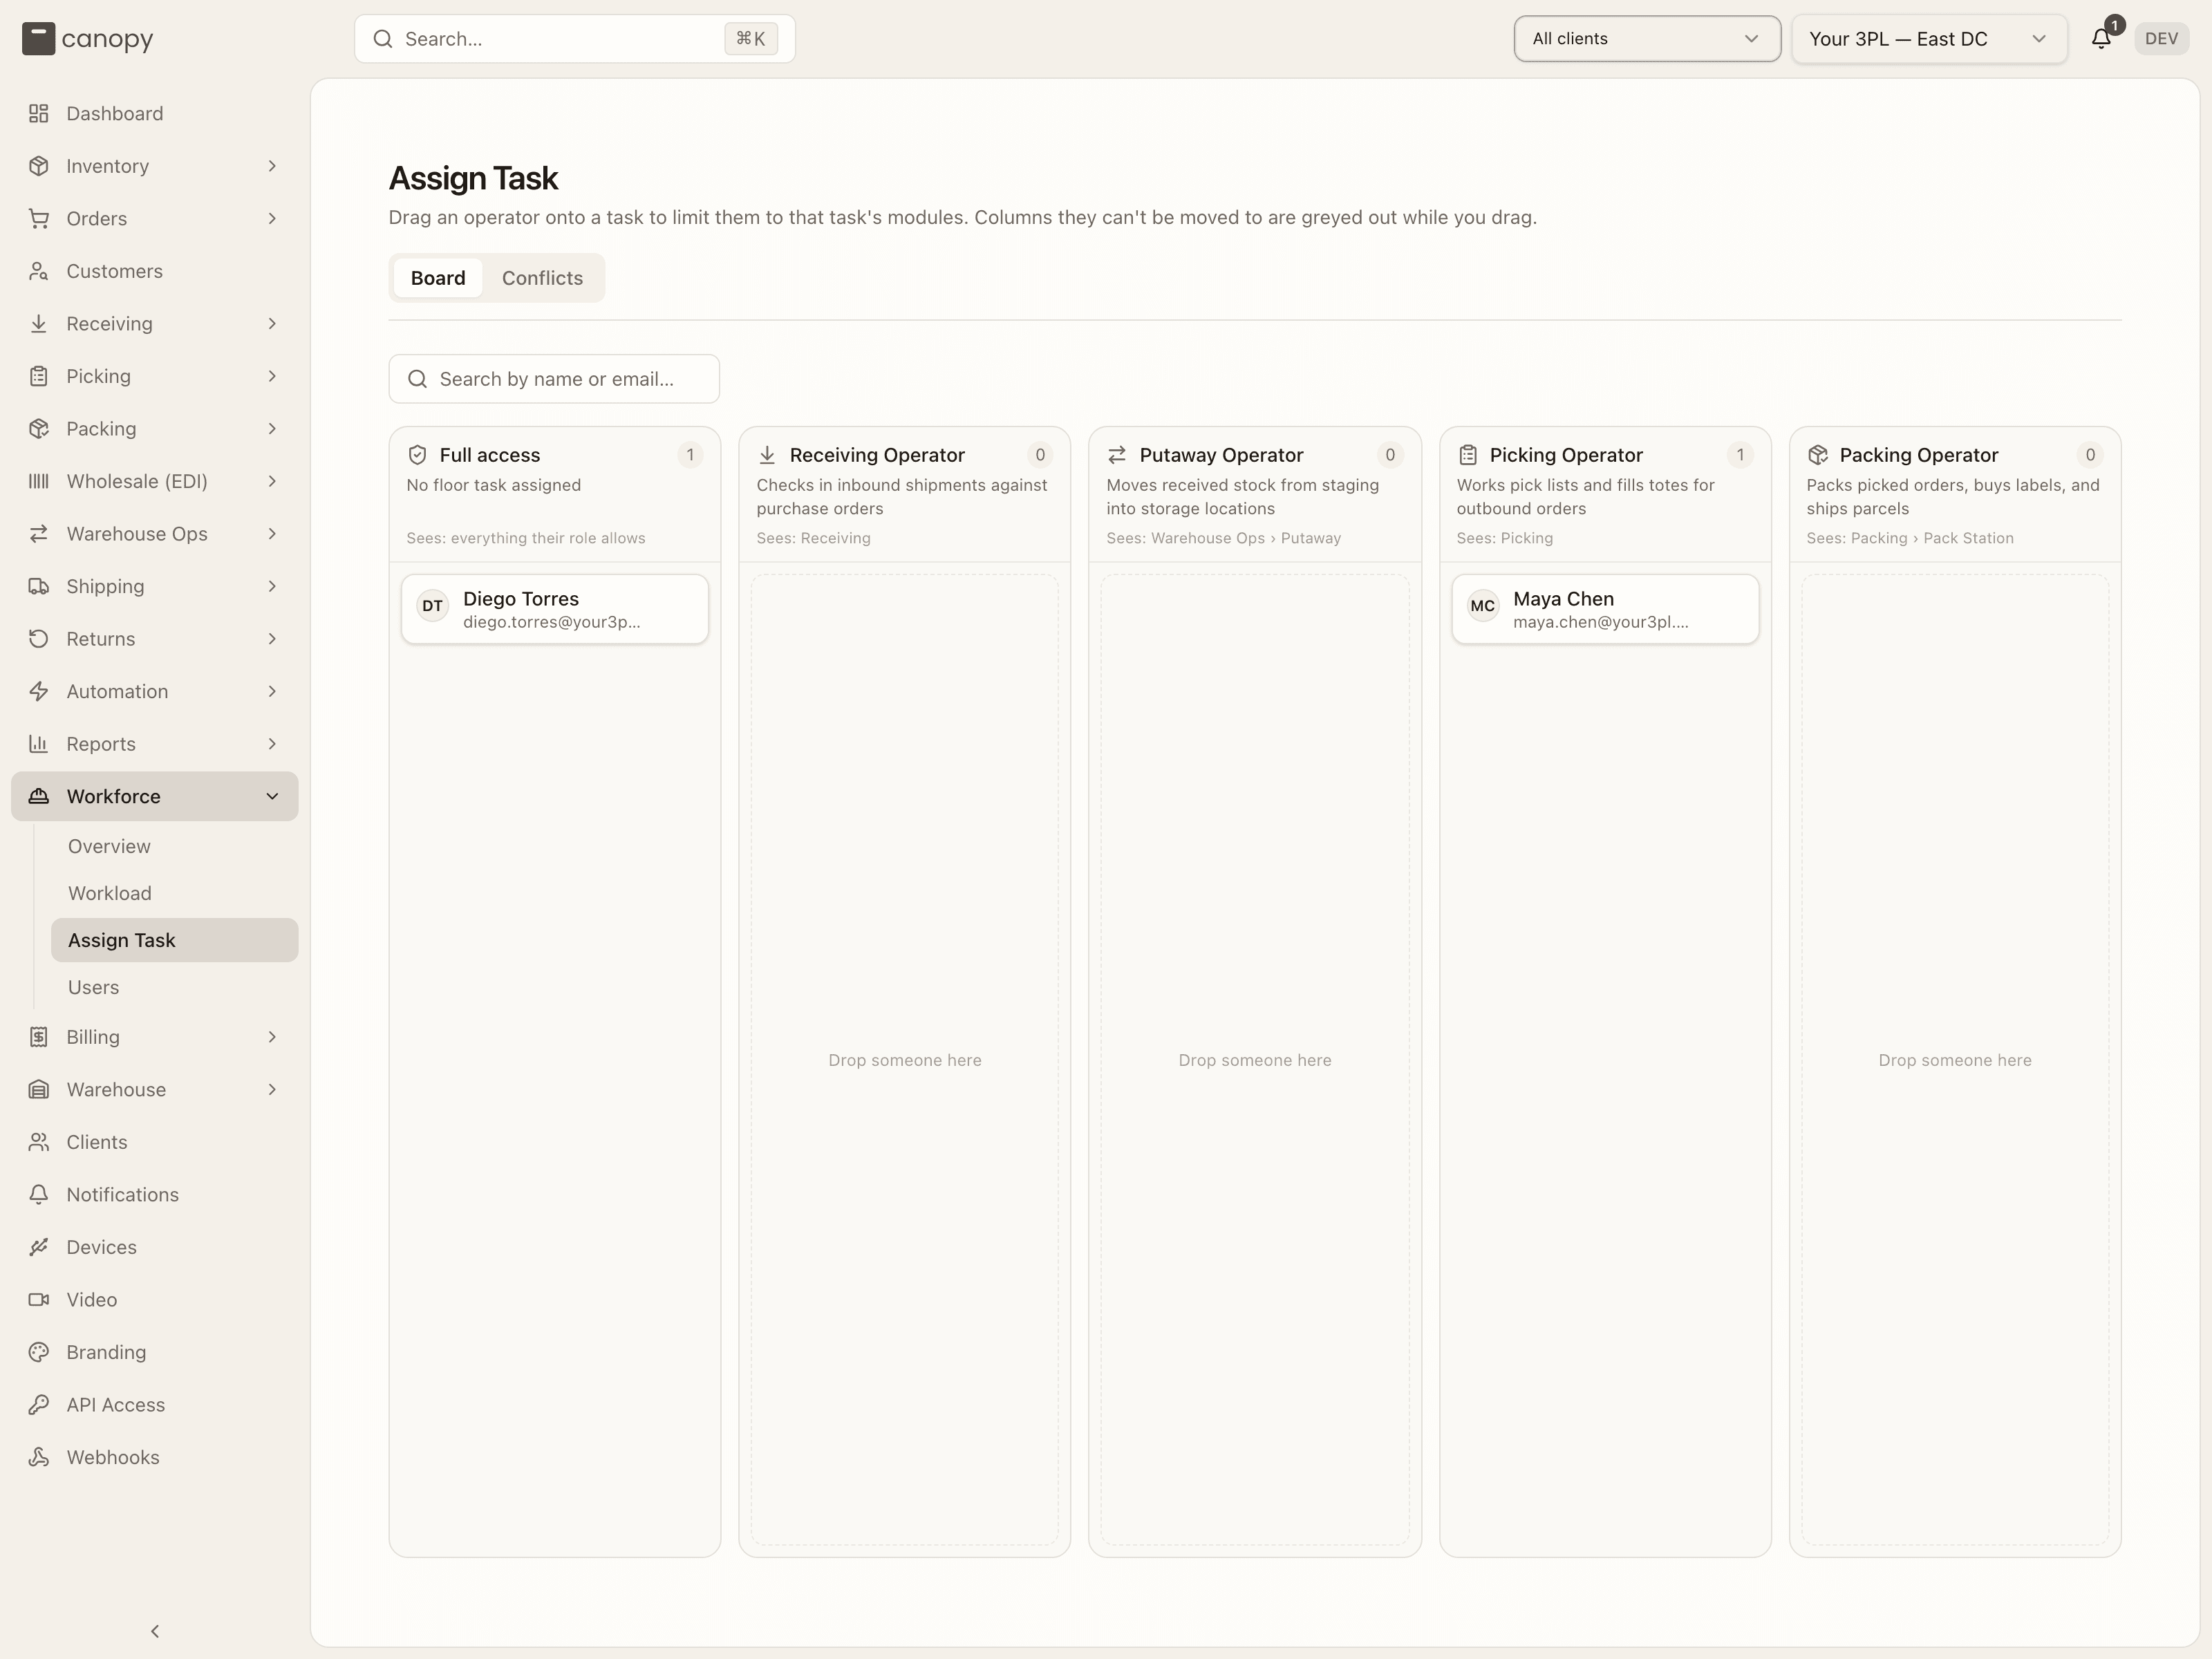Image resolution: width=2212 pixels, height=1659 pixels.
Task: Select the Diego Torres operator card
Action: tap(555, 609)
